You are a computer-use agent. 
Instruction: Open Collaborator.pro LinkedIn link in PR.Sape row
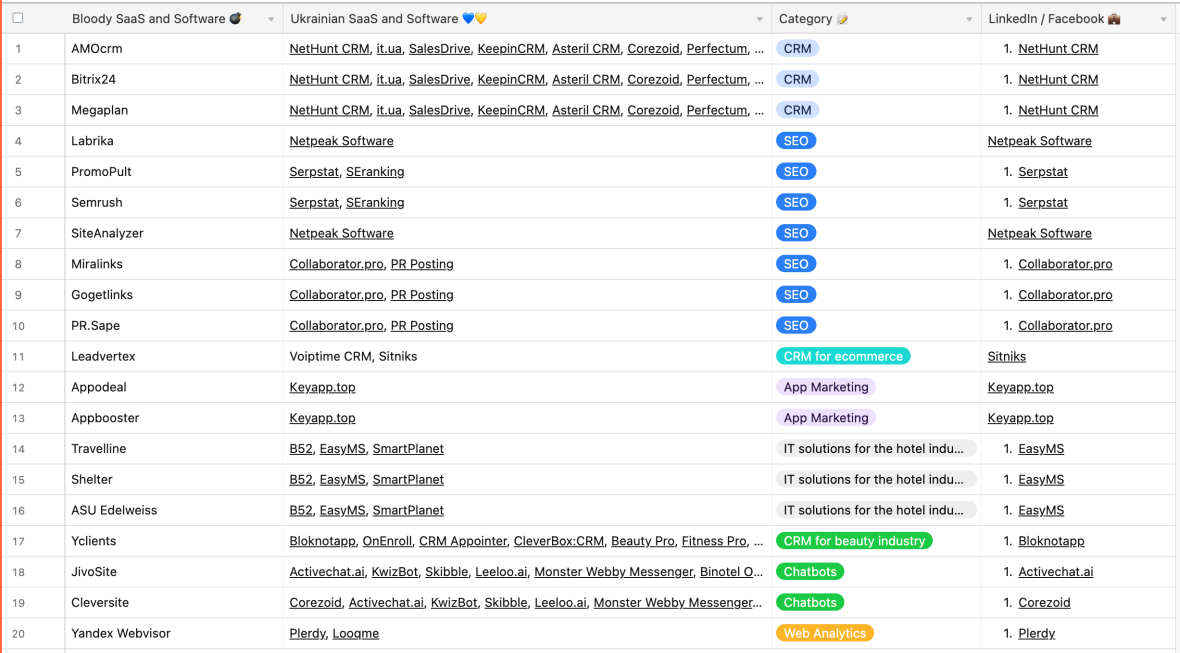tap(1065, 326)
